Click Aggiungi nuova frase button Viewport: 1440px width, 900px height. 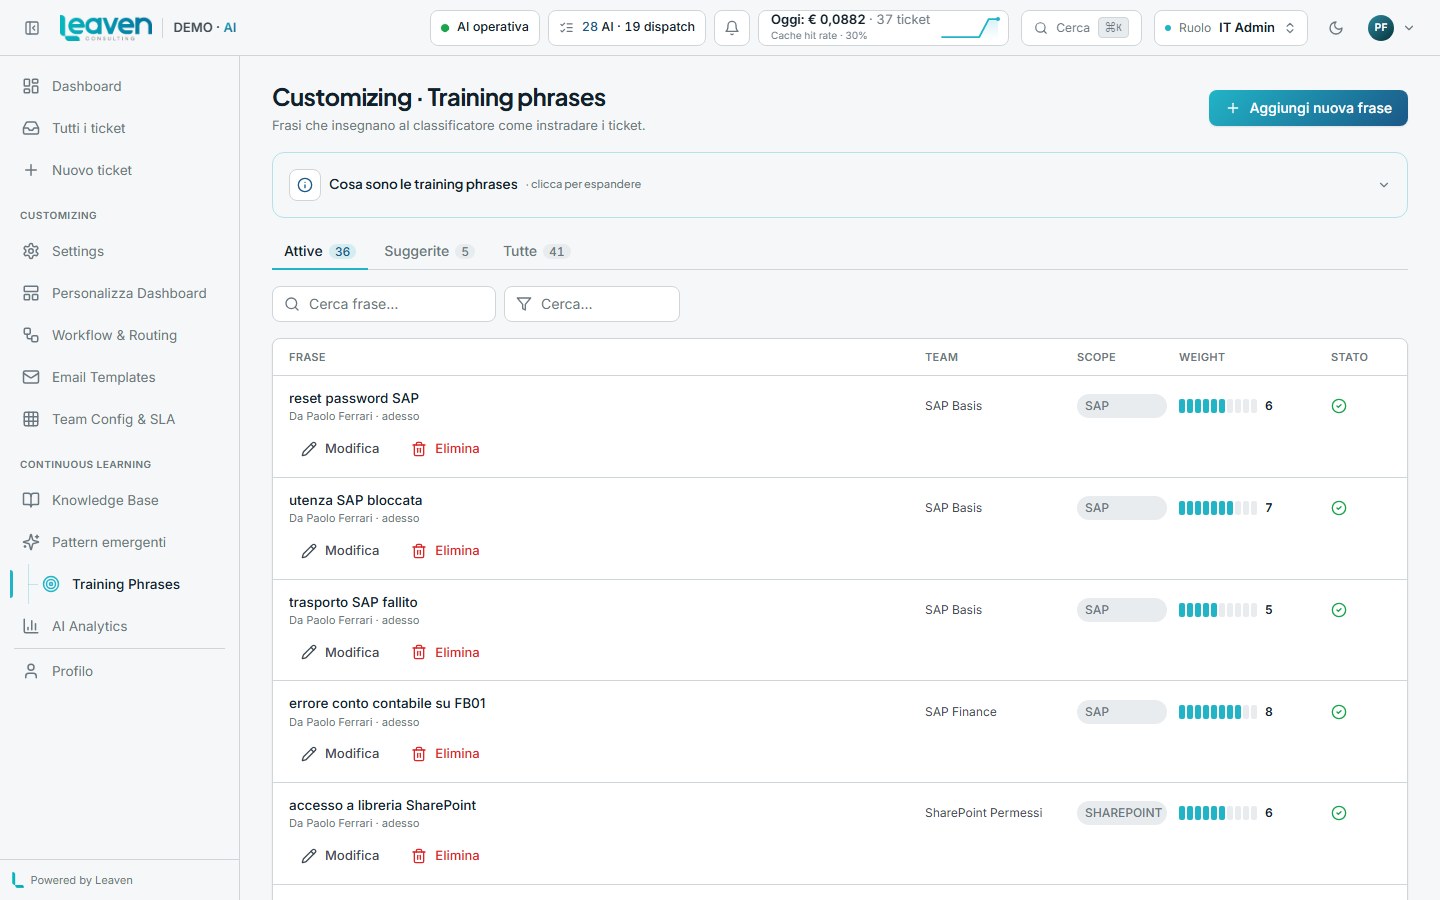[1308, 108]
